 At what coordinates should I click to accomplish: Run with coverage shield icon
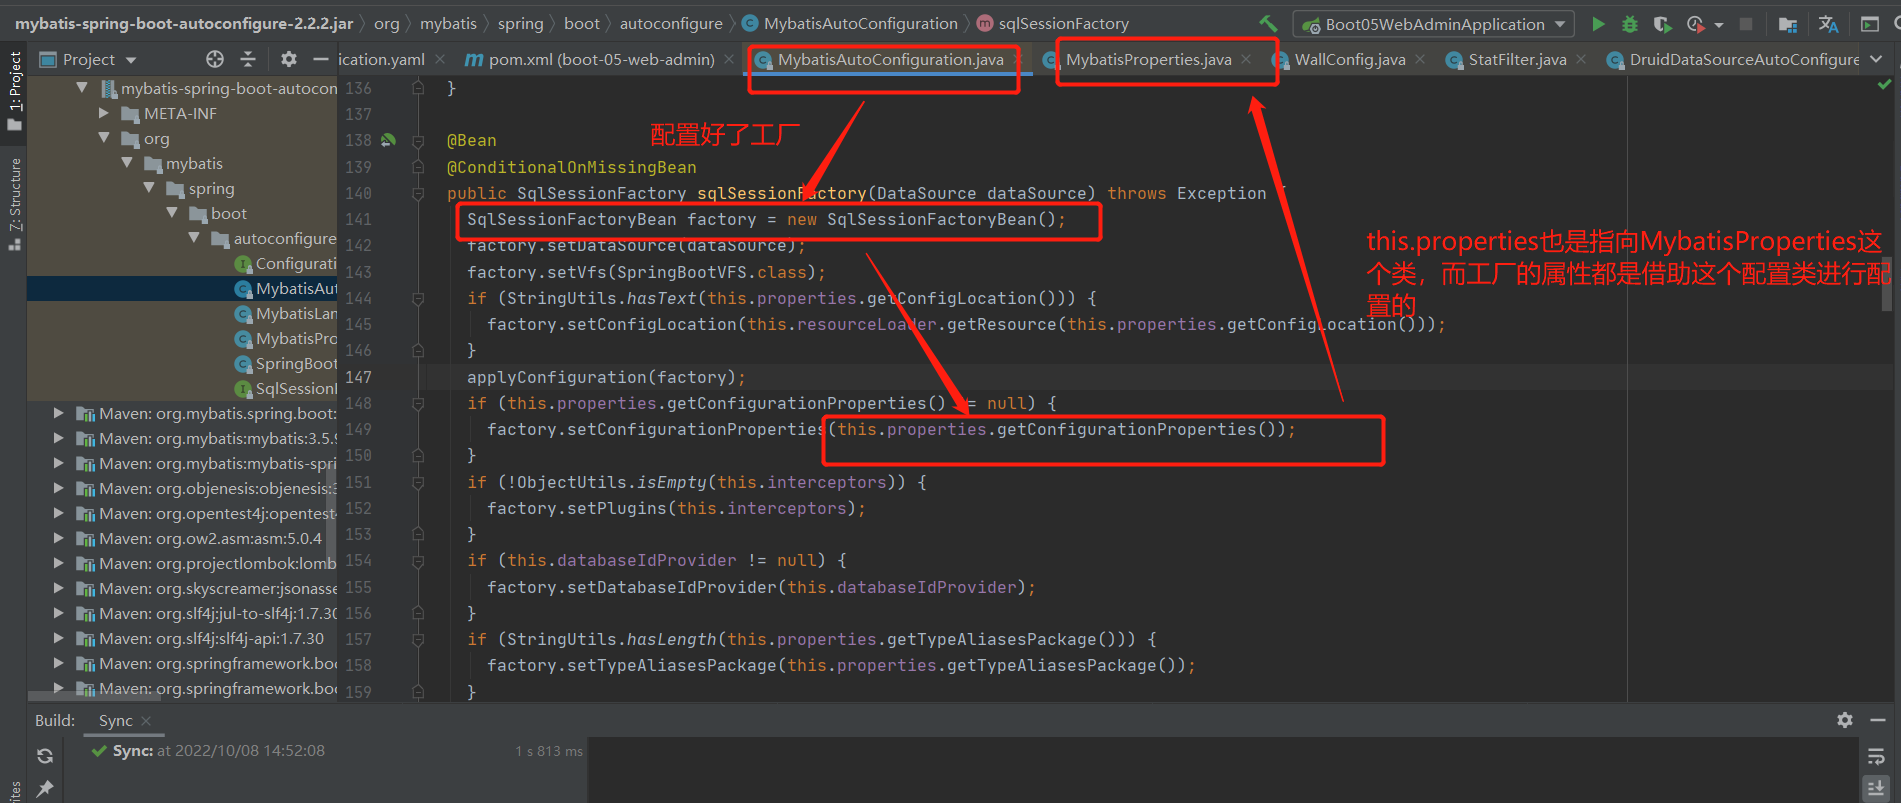tap(1662, 24)
